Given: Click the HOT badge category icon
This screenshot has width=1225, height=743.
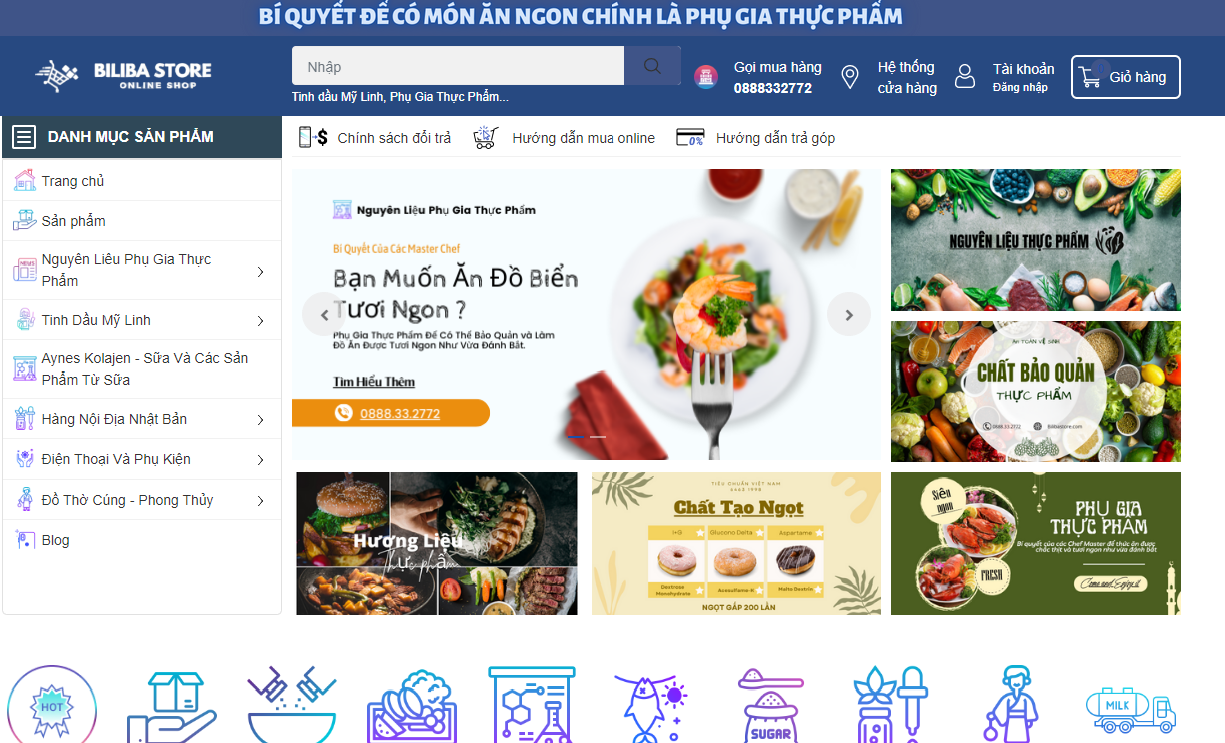Looking at the screenshot, I should click(x=52, y=705).
